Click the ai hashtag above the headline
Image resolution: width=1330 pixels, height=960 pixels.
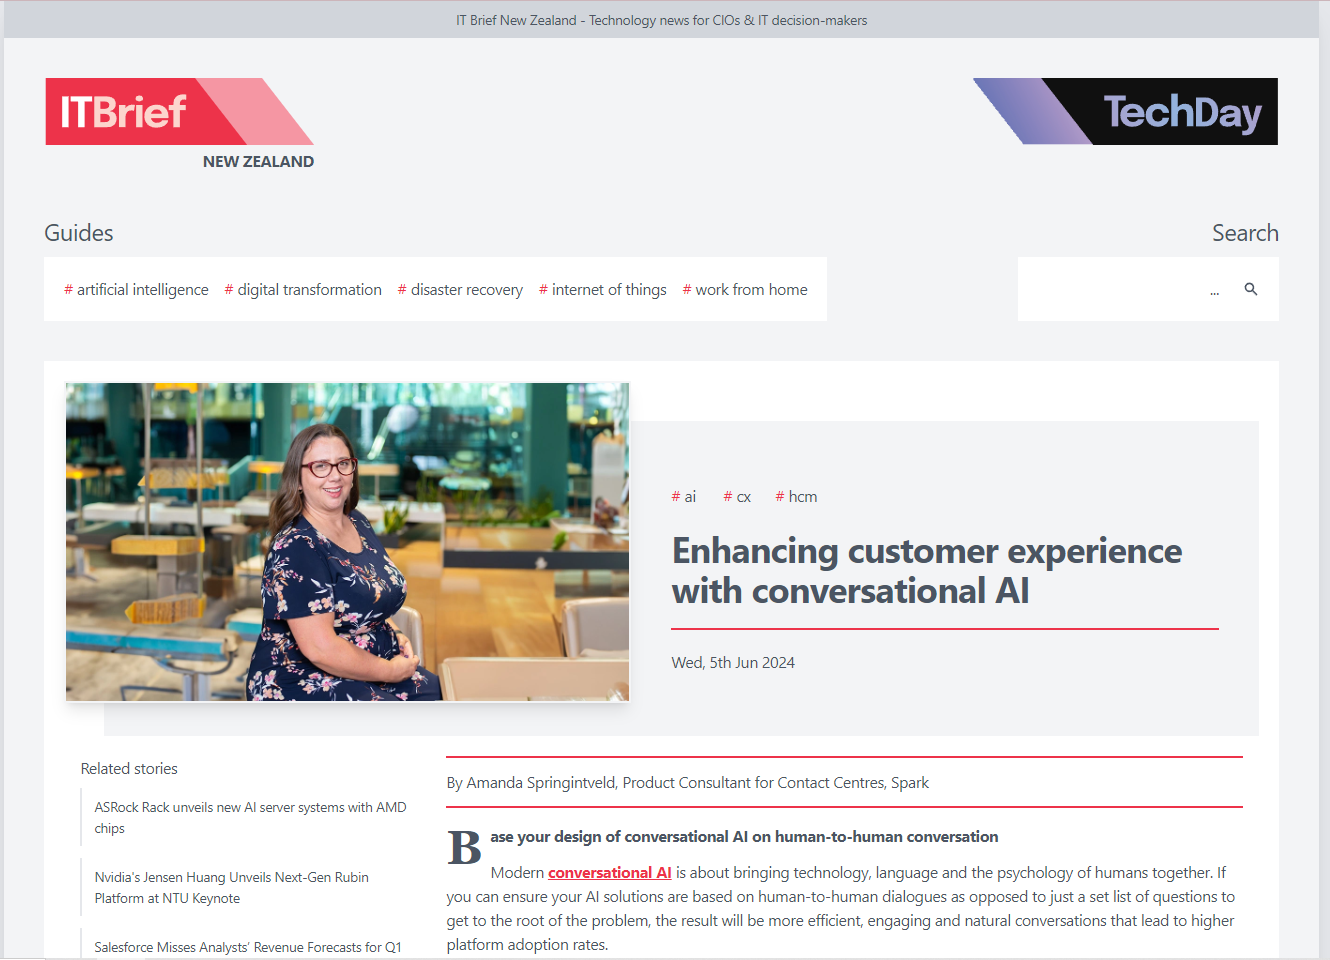pos(684,497)
